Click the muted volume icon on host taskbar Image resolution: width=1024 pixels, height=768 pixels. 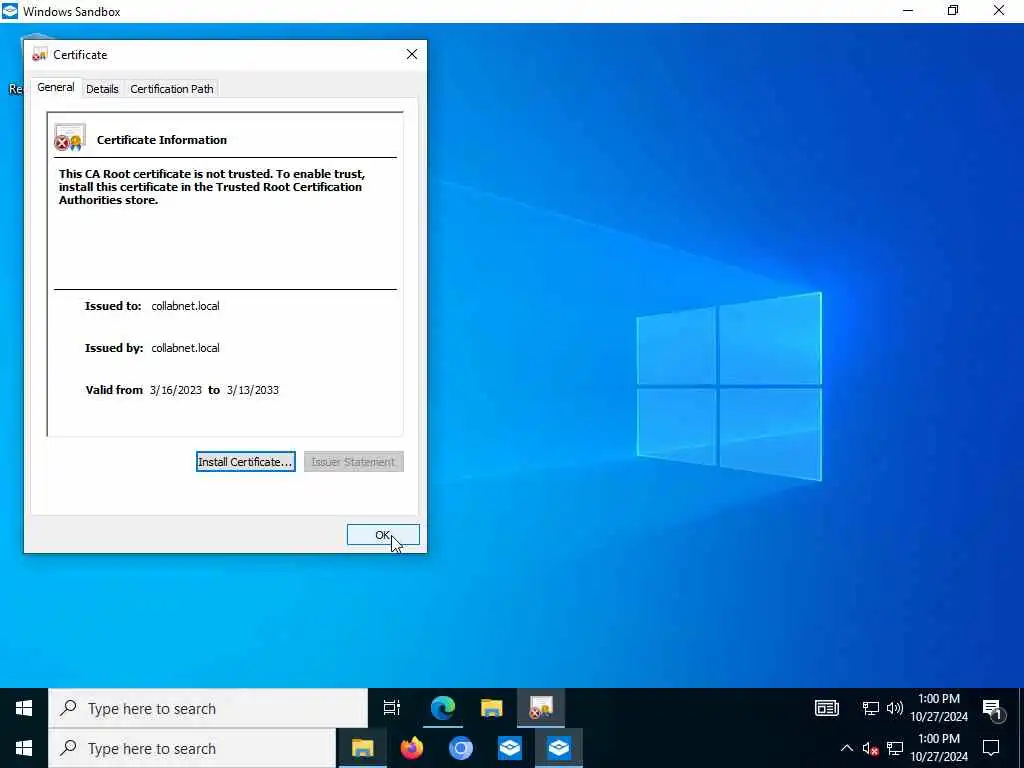[x=870, y=748]
